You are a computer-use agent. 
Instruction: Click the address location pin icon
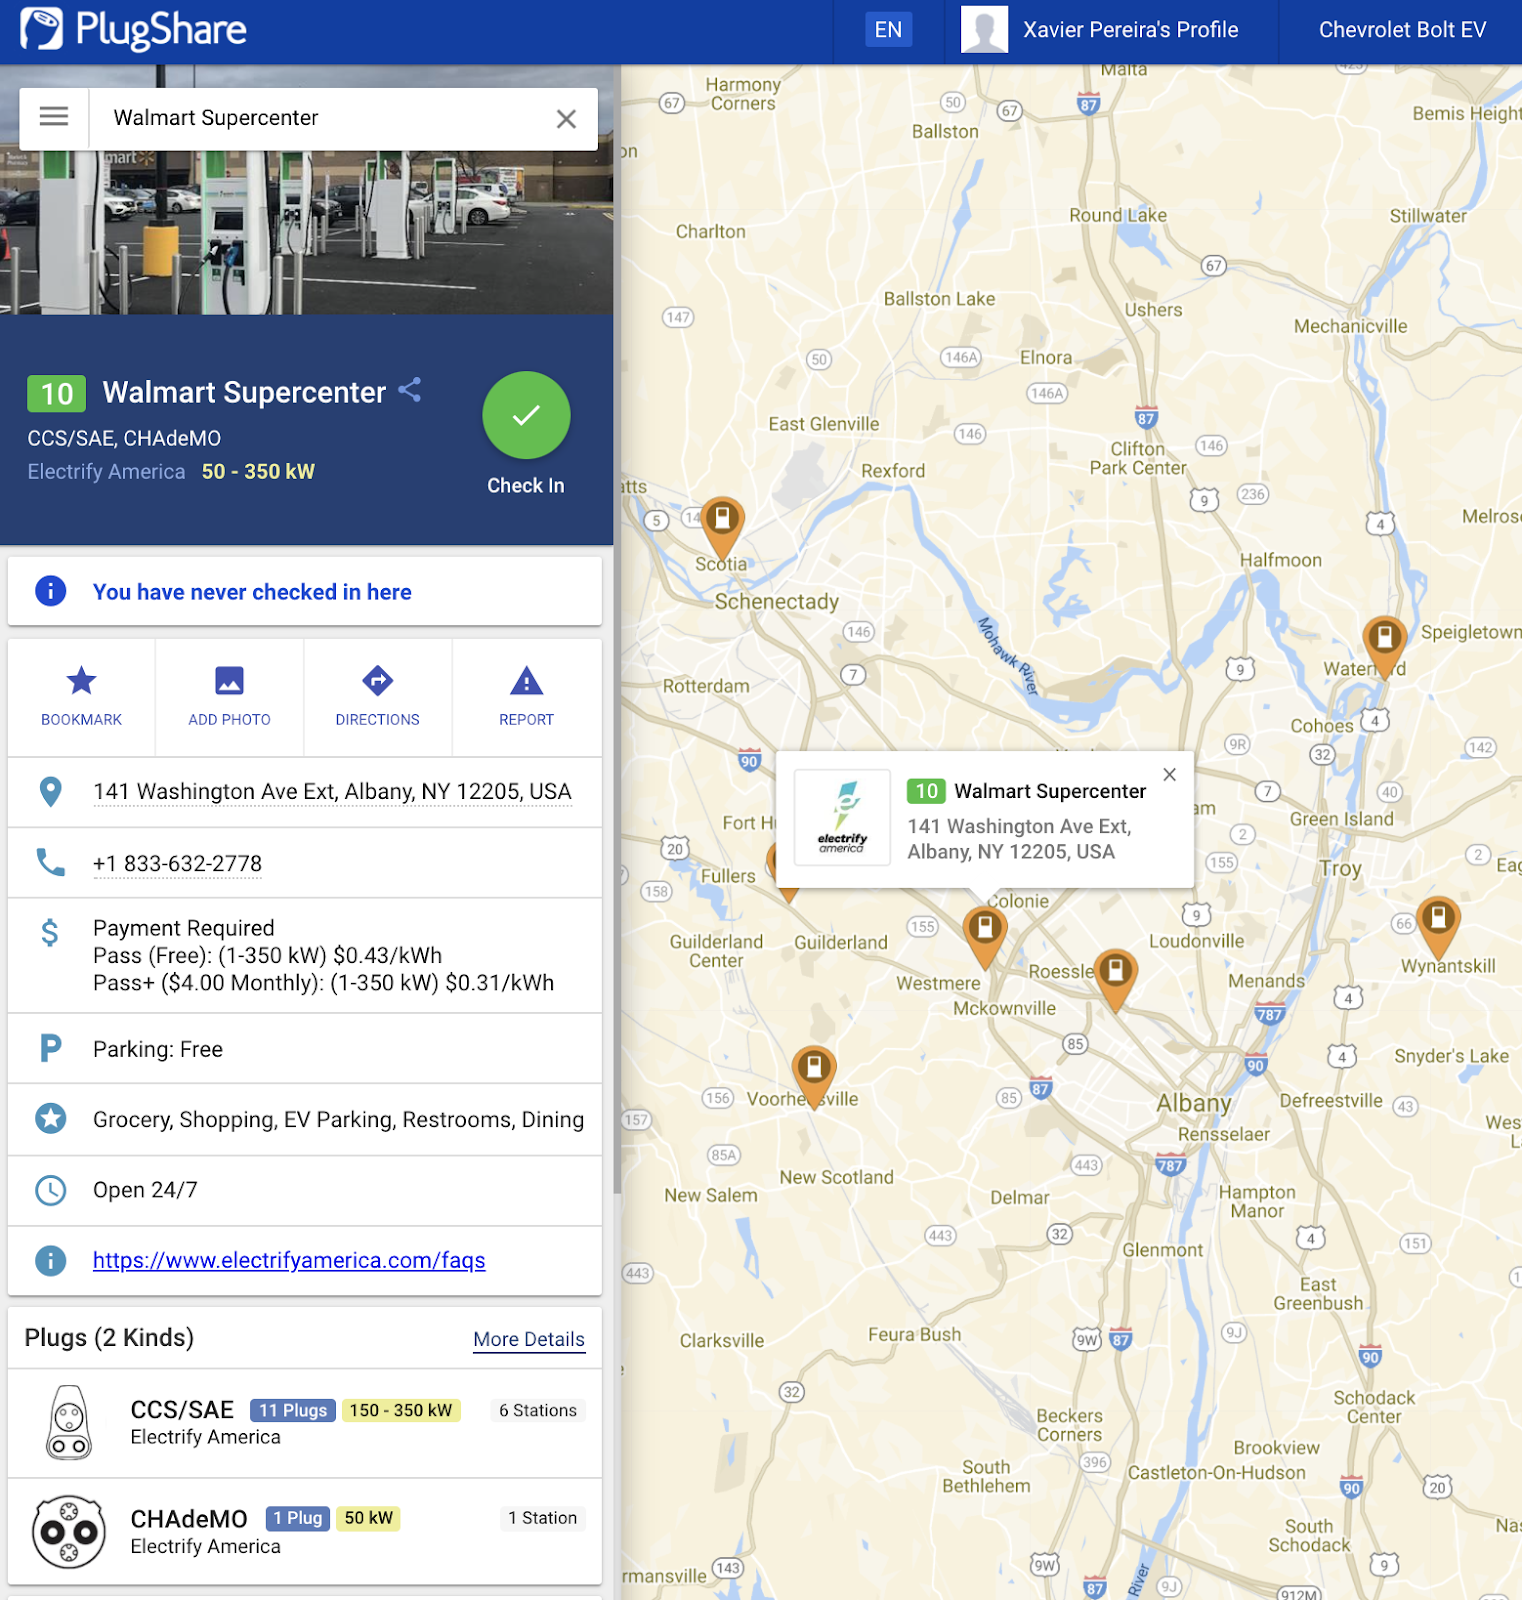tap(50, 792)
